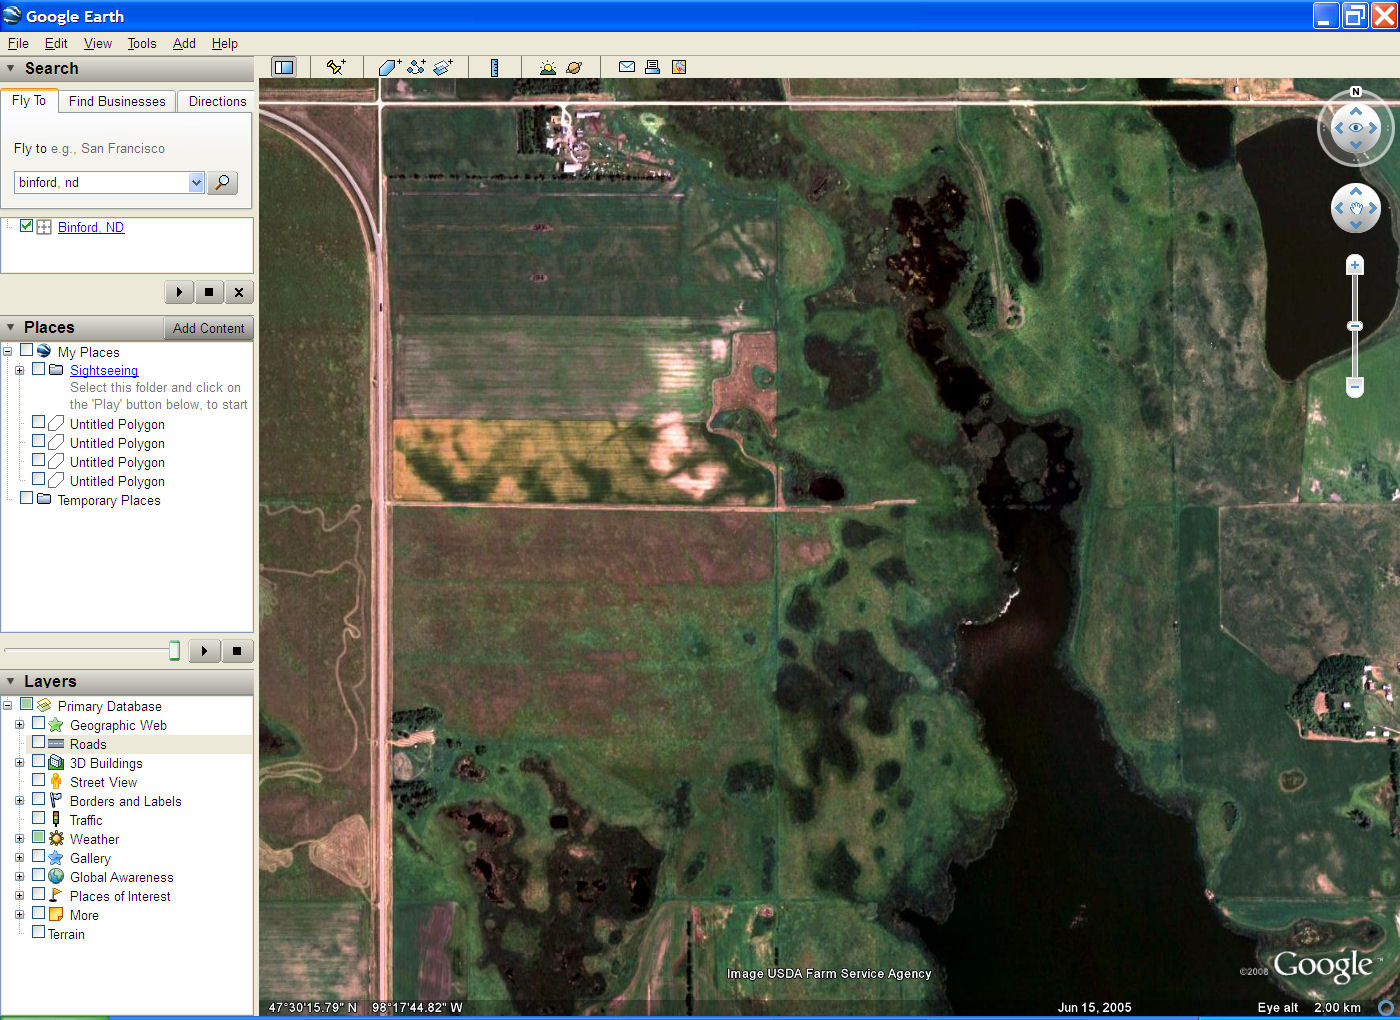Image resolution: width=1400 pixels, height=1020 pixels.
Task: Enable the 3D Buildings layer
Action: pyautogui.click(x=39, y=761)
